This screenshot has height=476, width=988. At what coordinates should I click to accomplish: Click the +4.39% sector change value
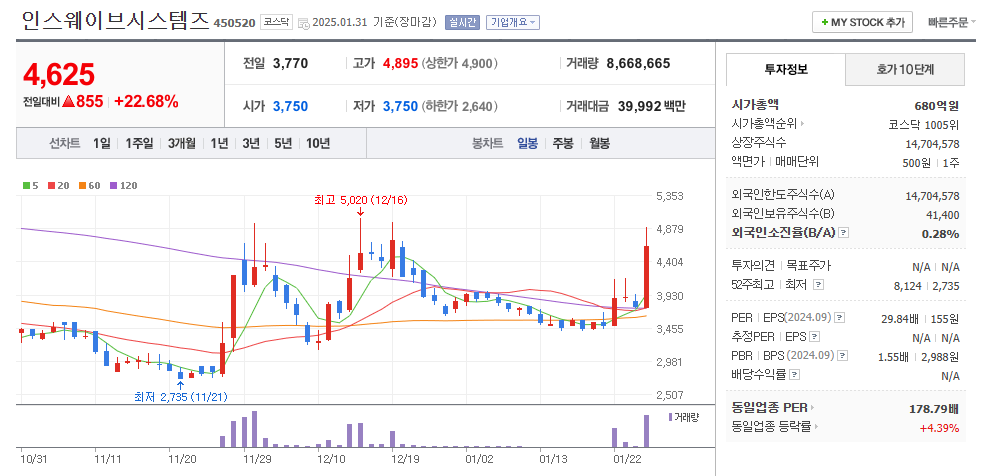tap(939, 428)
